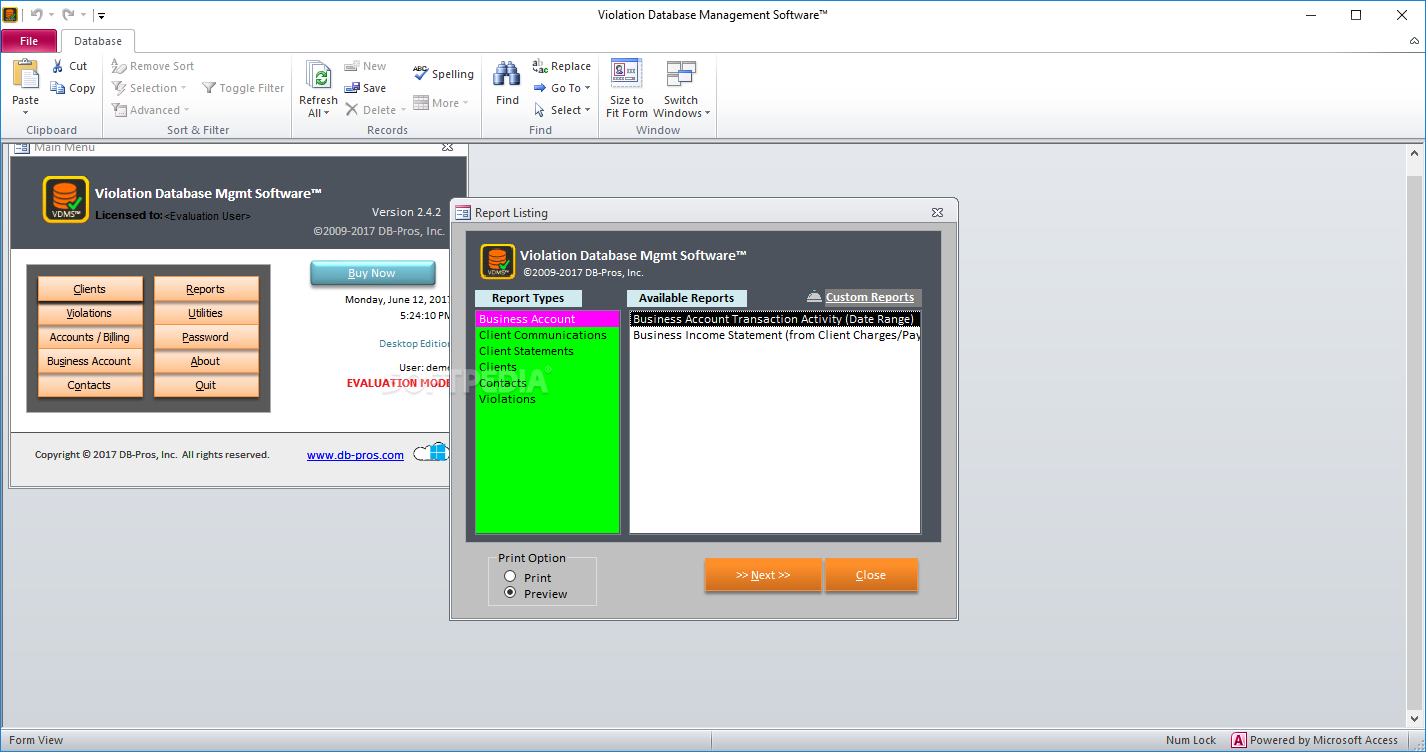Click the About button in Main Menu
1426x752 pixels.
(206, 361)
